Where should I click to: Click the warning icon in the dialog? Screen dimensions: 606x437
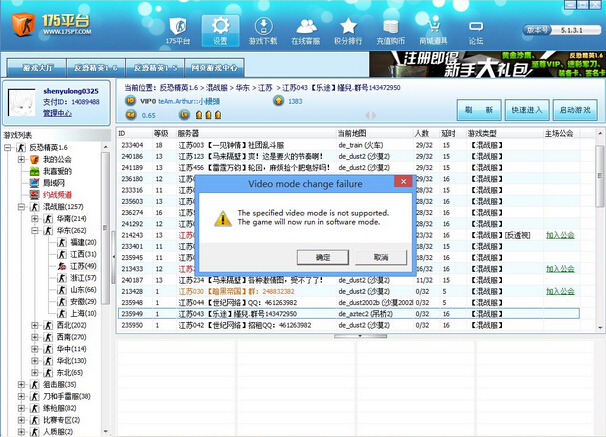(223, 219)
